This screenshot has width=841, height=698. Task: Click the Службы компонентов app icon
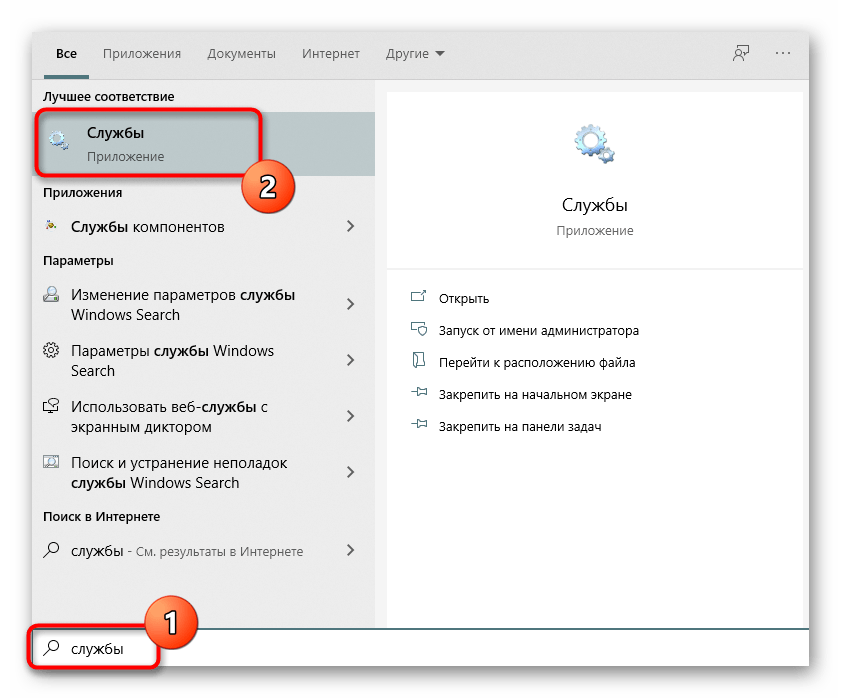52,227
